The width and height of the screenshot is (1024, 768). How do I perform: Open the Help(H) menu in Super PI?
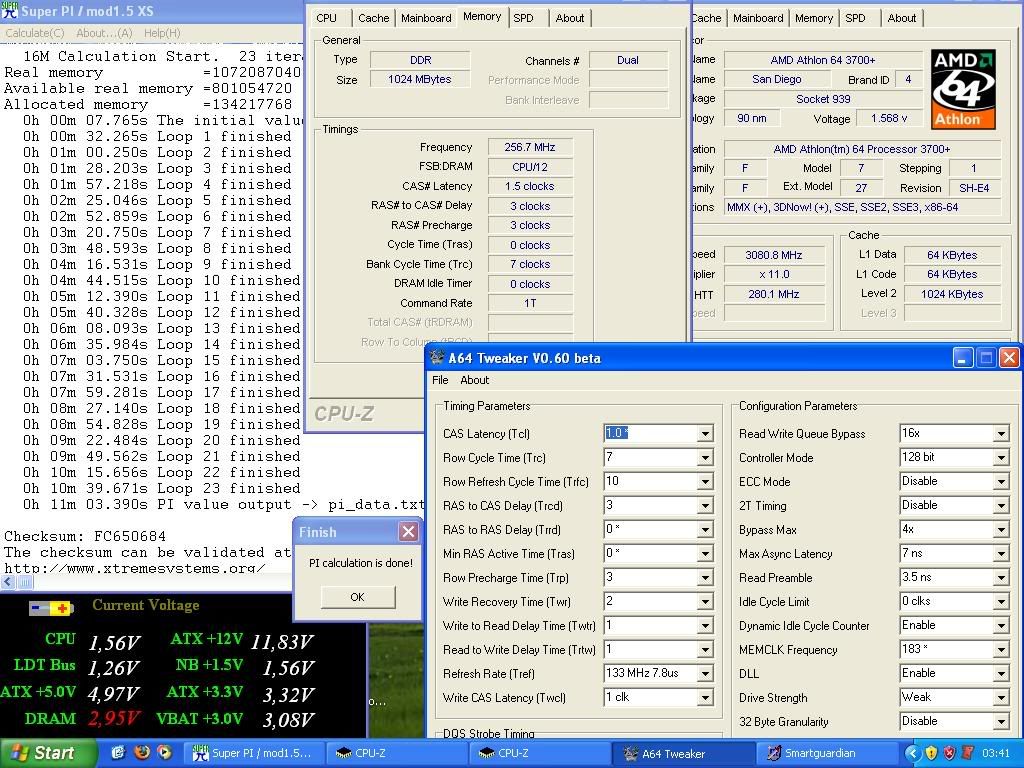coord(162,33)
